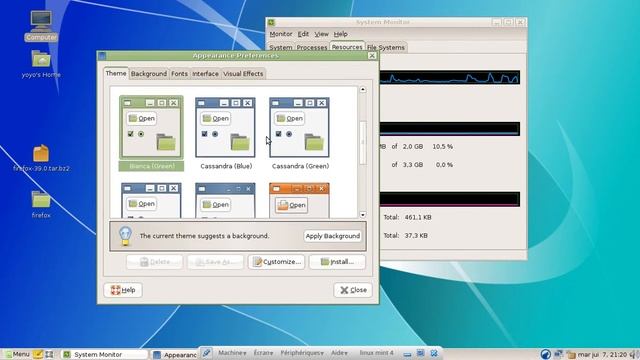The width and height of the screenshot is (640, 360).
Task: Click the swap 0.0 % value text
Action: [x=444, y=164]
